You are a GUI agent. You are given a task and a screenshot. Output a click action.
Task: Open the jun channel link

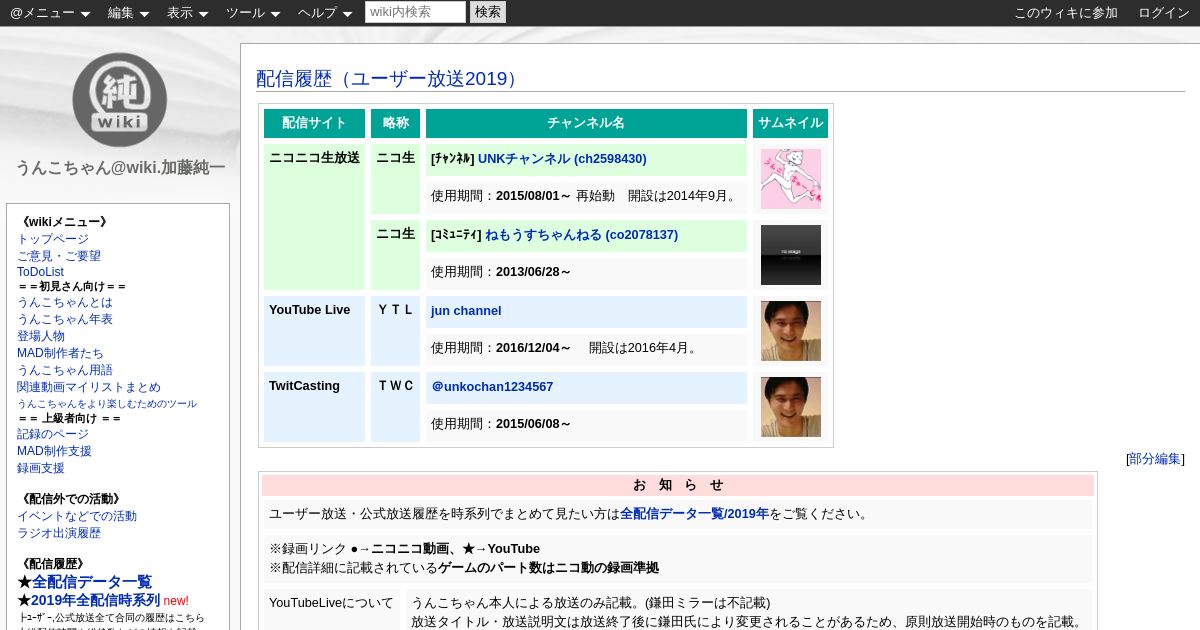466,311
